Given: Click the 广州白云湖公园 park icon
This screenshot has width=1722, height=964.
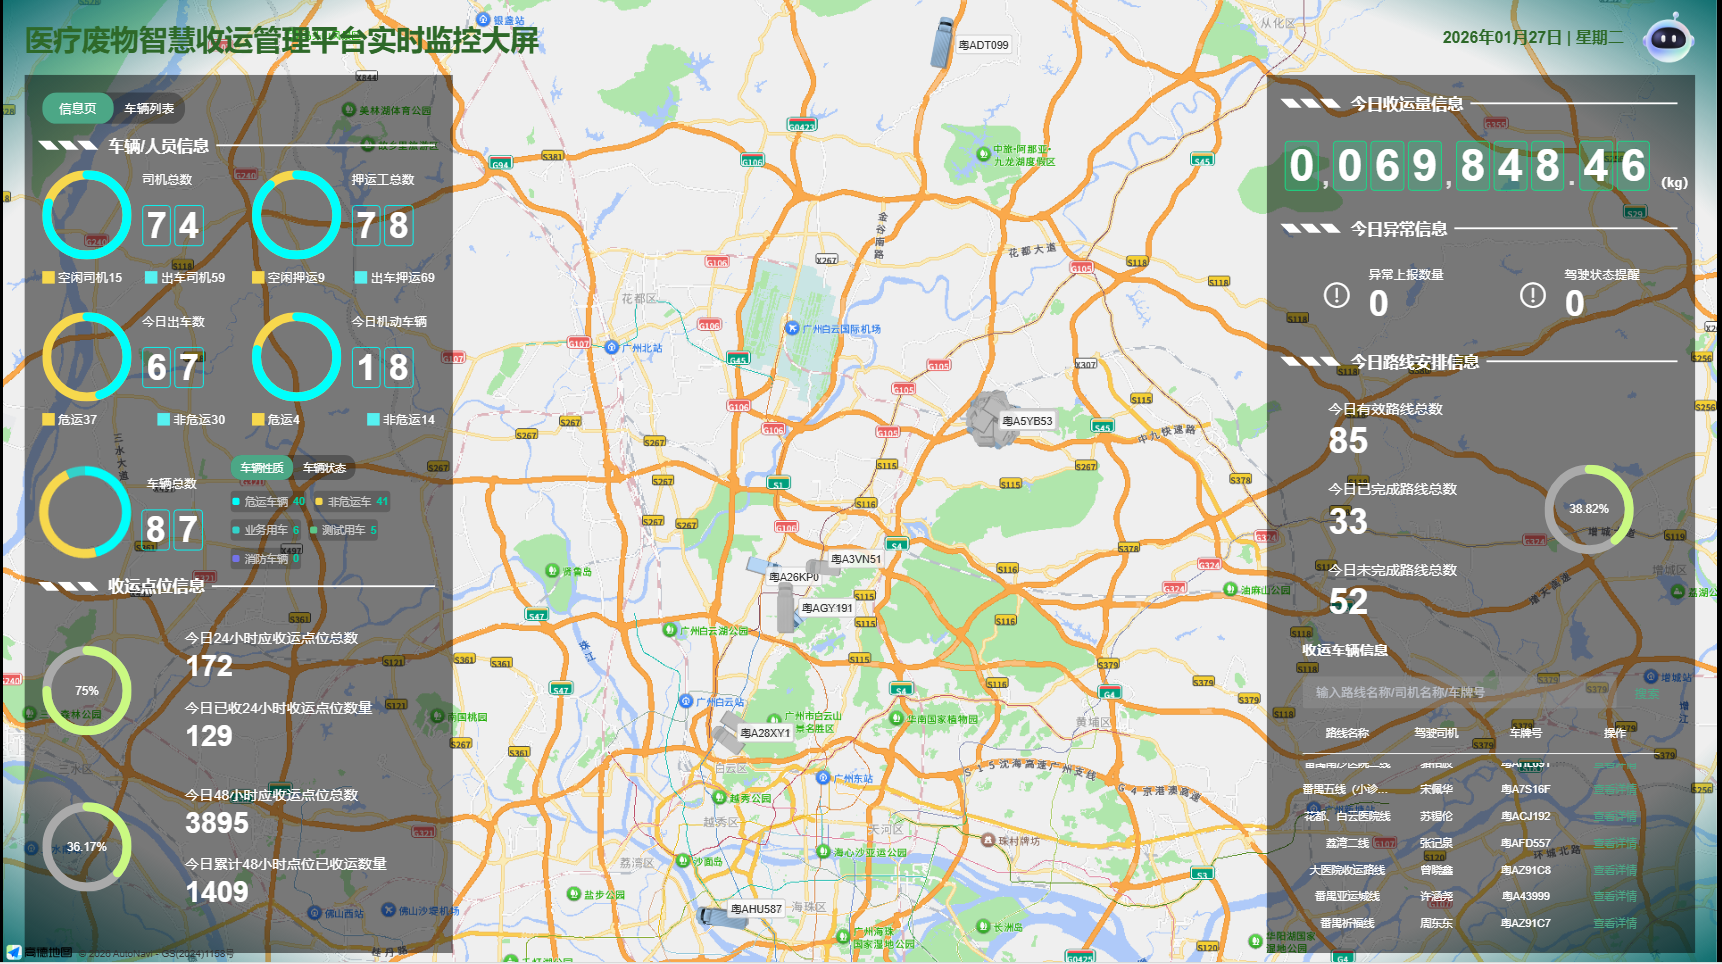Looking at the screenshot, I should pos(670,629).
